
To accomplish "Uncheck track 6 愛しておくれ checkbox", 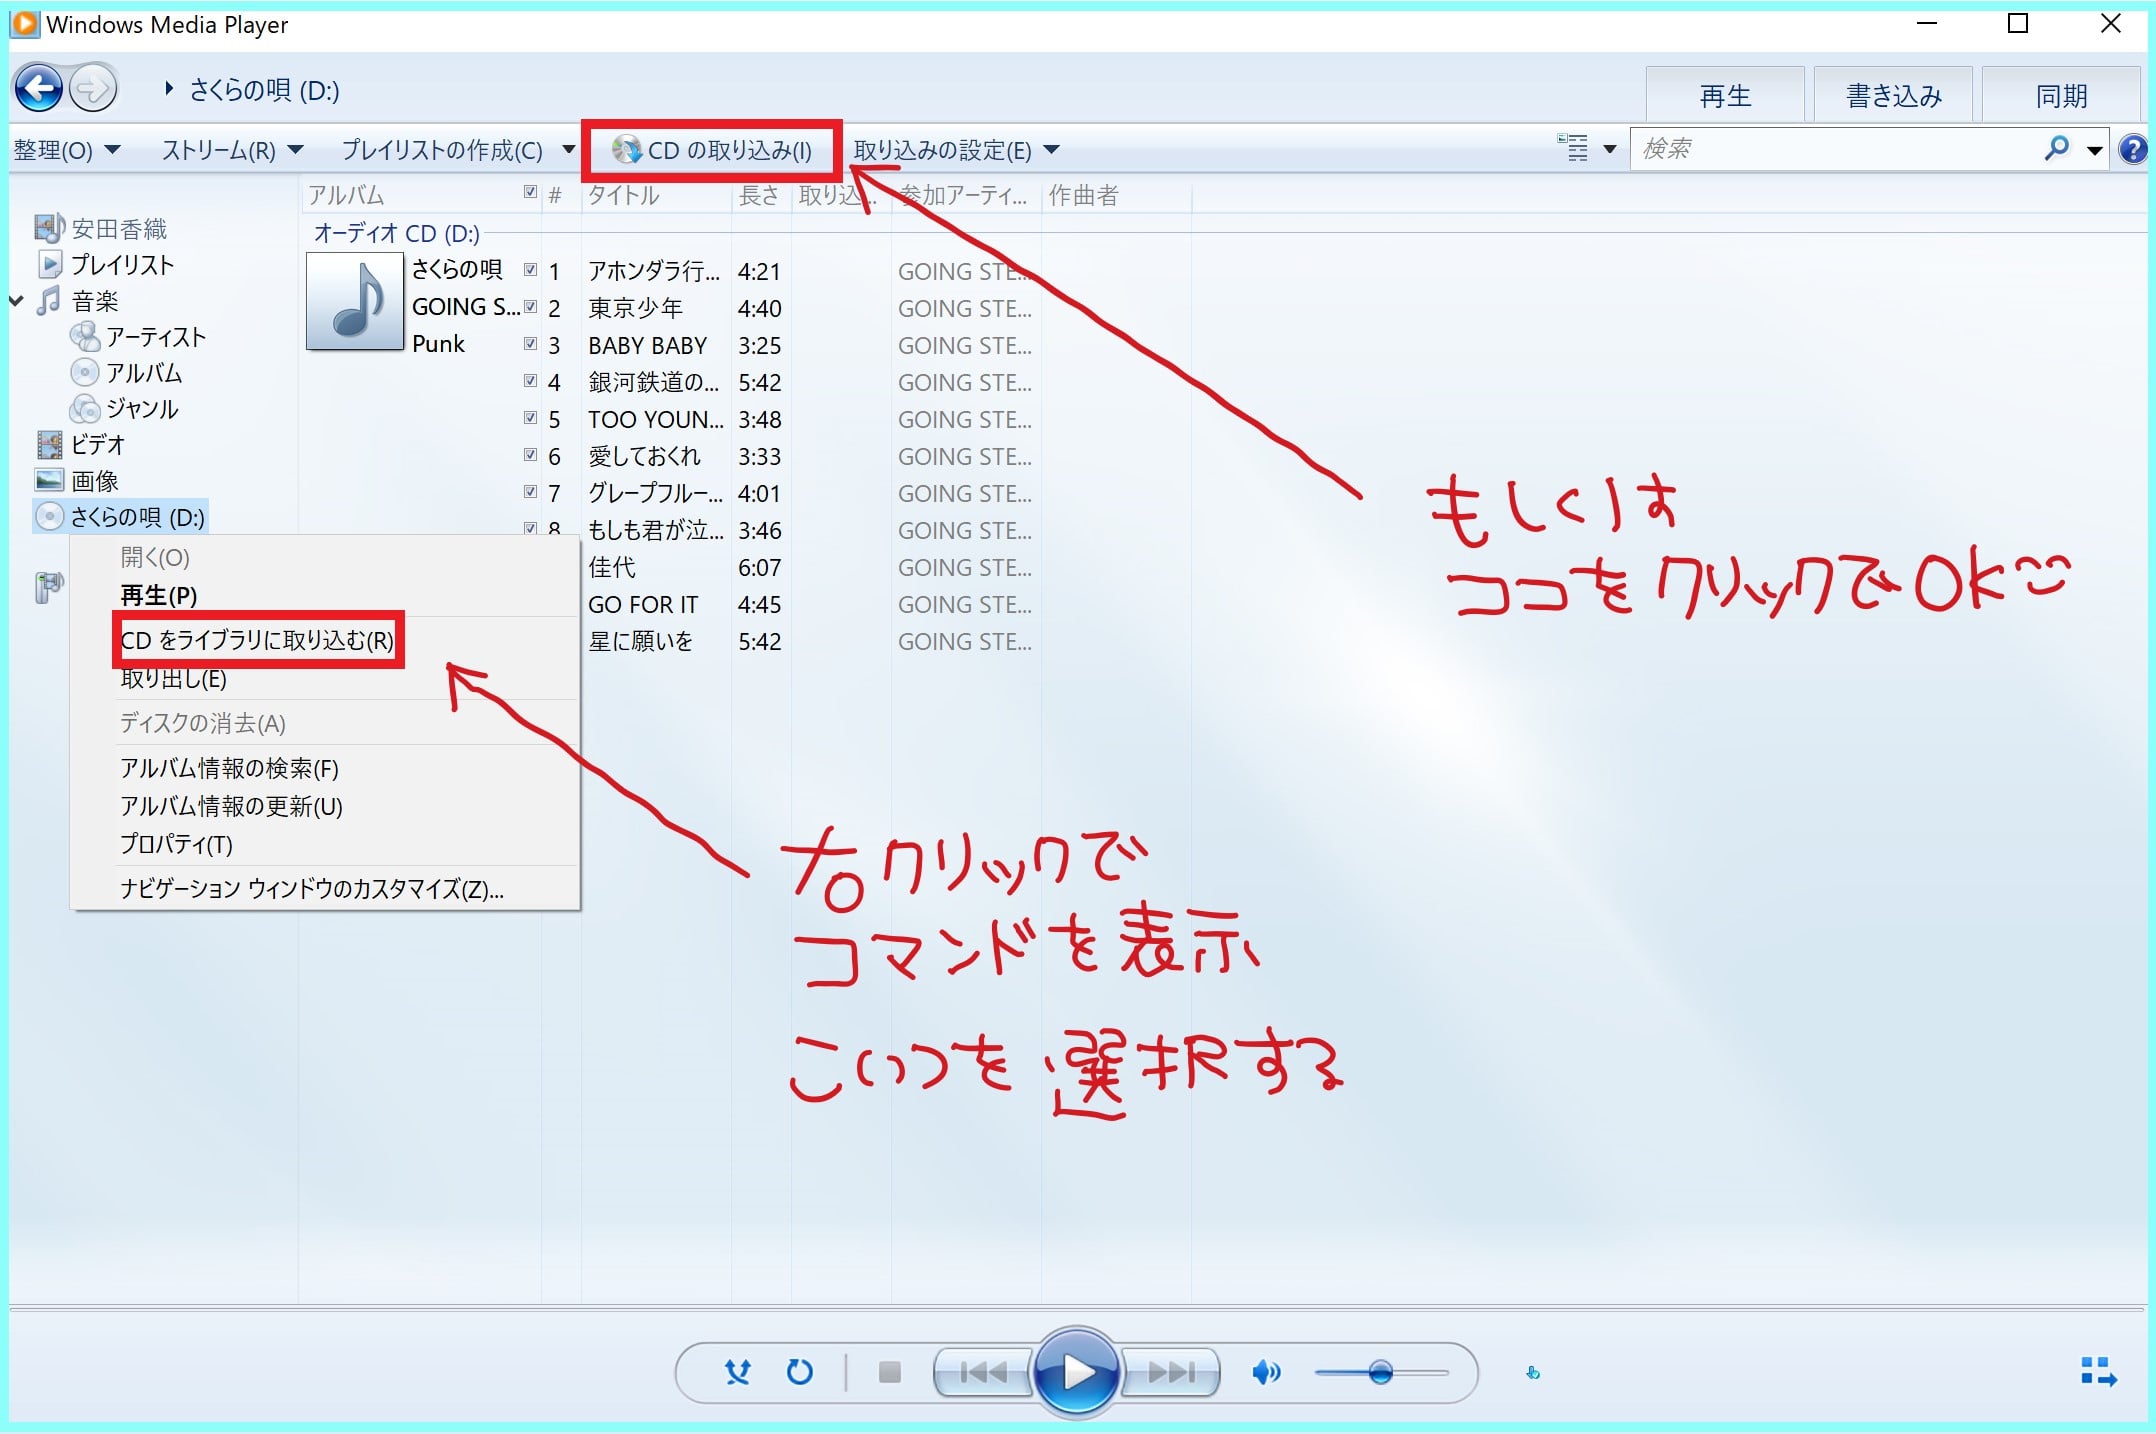I will click(x=530, y=454).
